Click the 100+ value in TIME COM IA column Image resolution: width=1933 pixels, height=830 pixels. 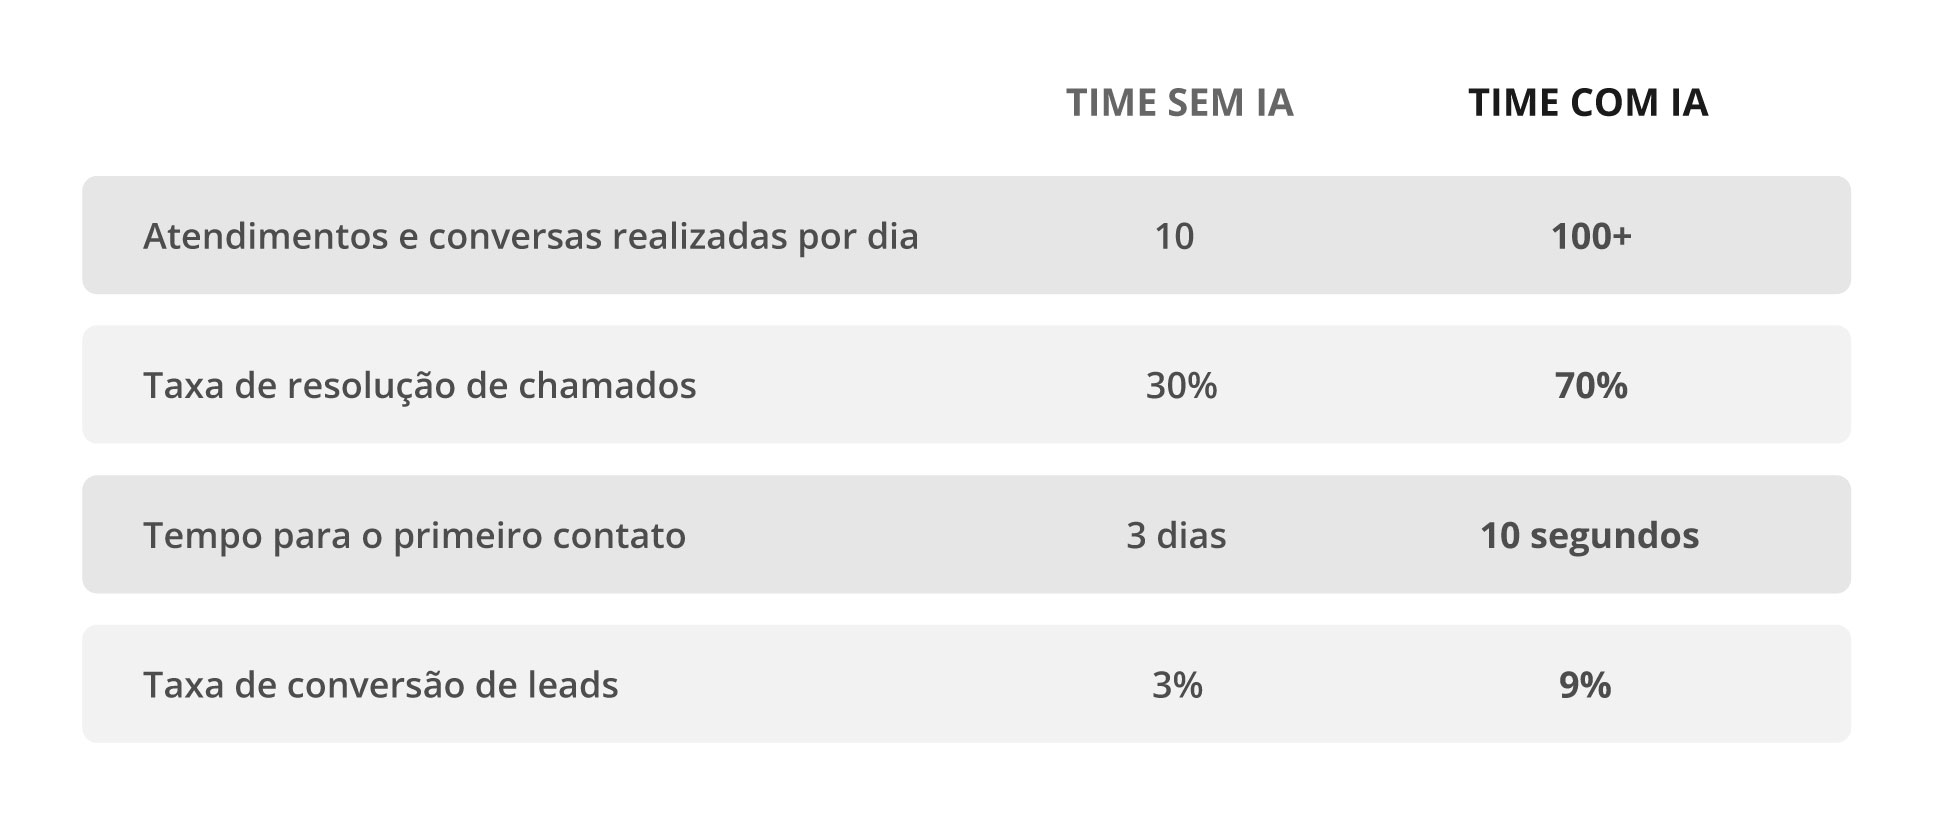click(1591, 236)
